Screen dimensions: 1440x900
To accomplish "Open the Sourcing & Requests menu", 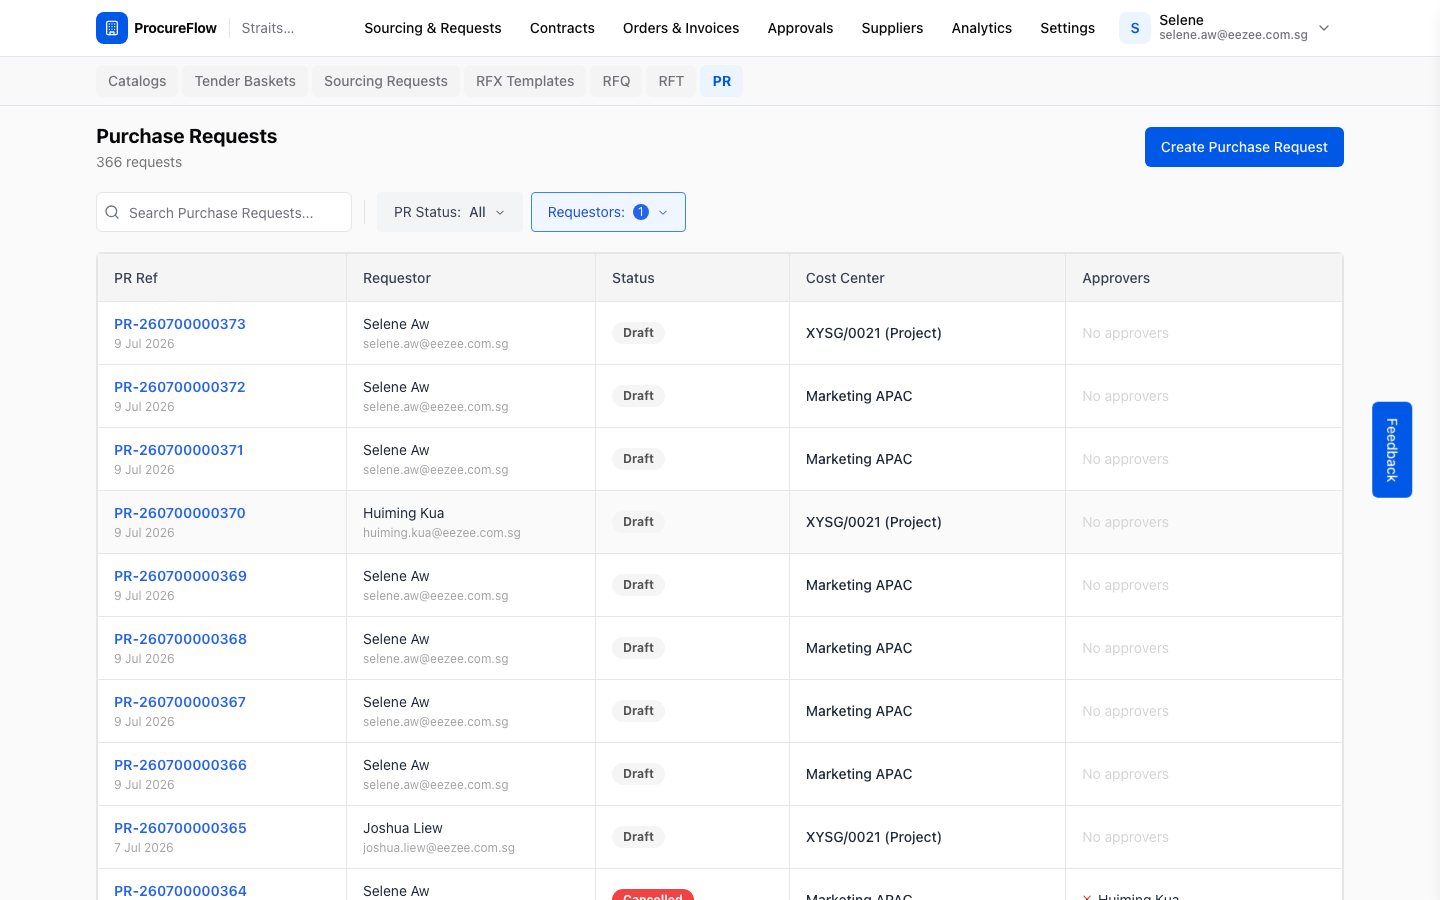I will coord(433,28).
